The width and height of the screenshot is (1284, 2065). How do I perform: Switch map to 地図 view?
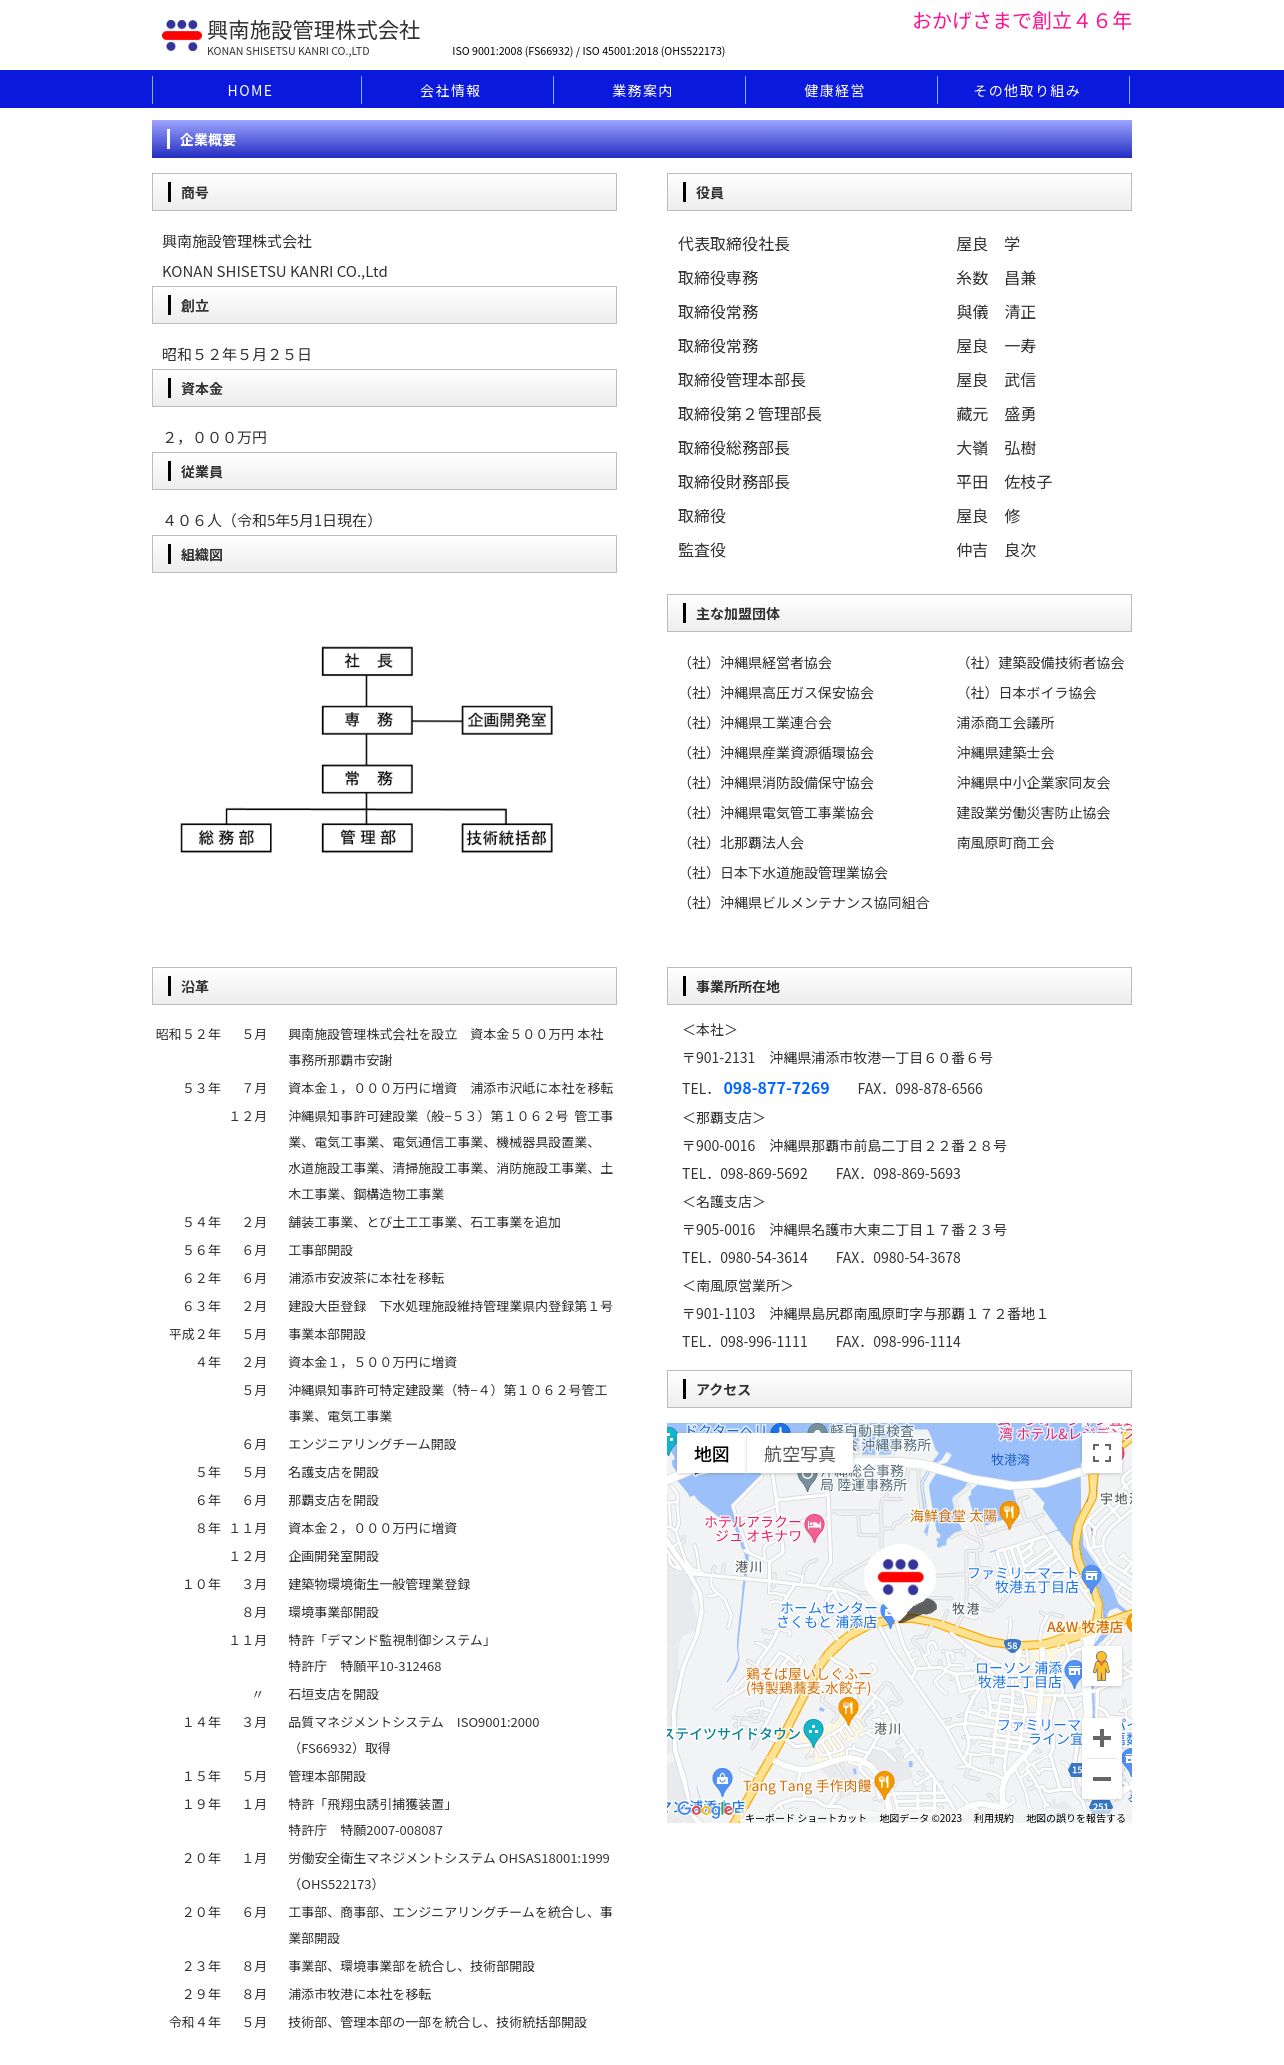coord(711,1454)
